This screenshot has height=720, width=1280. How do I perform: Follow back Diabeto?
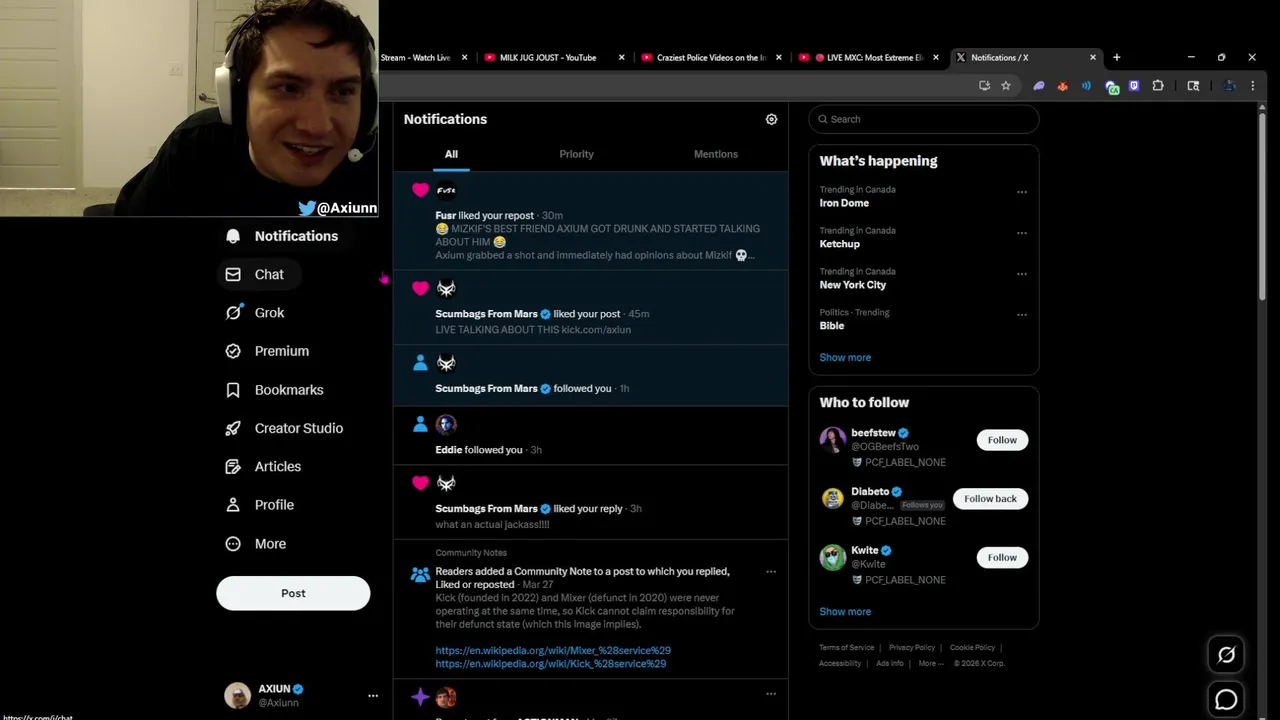[990, 499]
